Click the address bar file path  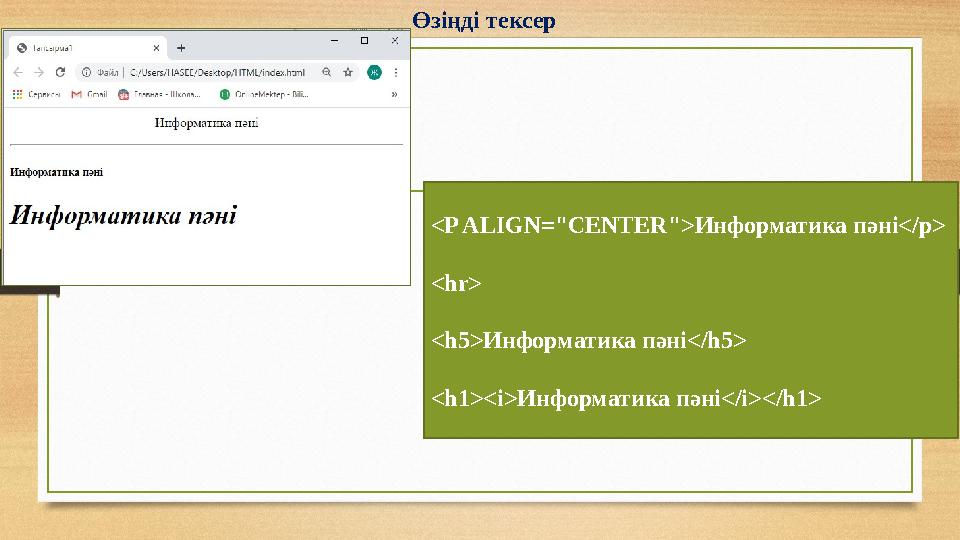point(217,72)
